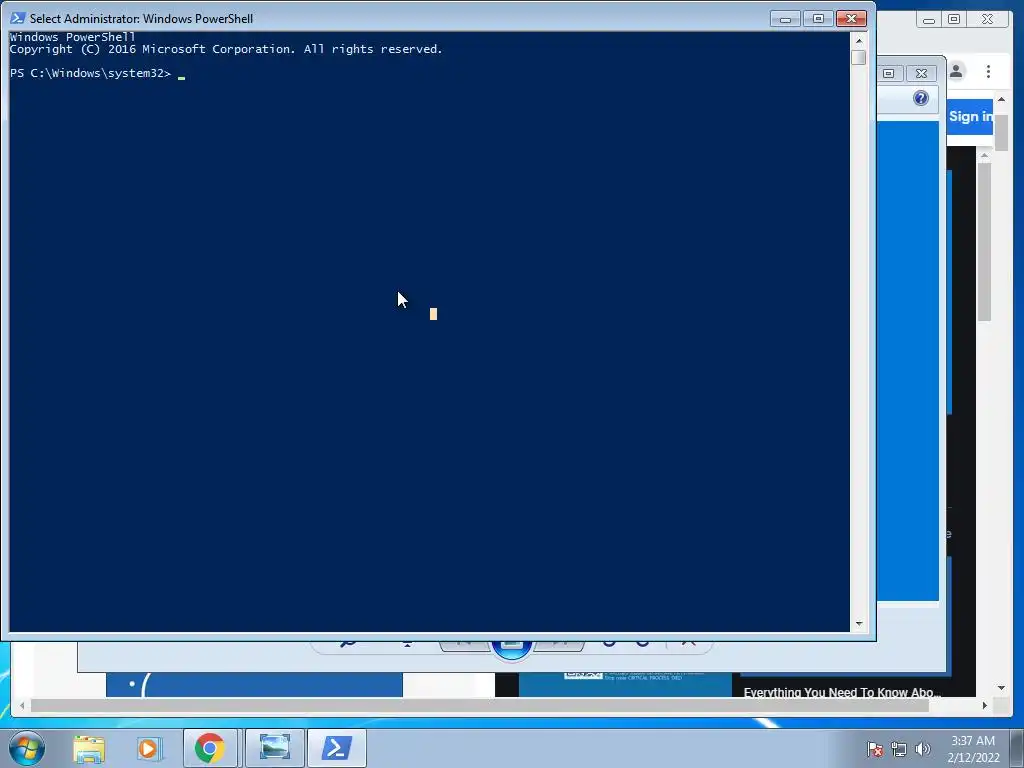
Task: Minimize the Chrome window behind PowerShell
Action: click(x=928, y=20)
